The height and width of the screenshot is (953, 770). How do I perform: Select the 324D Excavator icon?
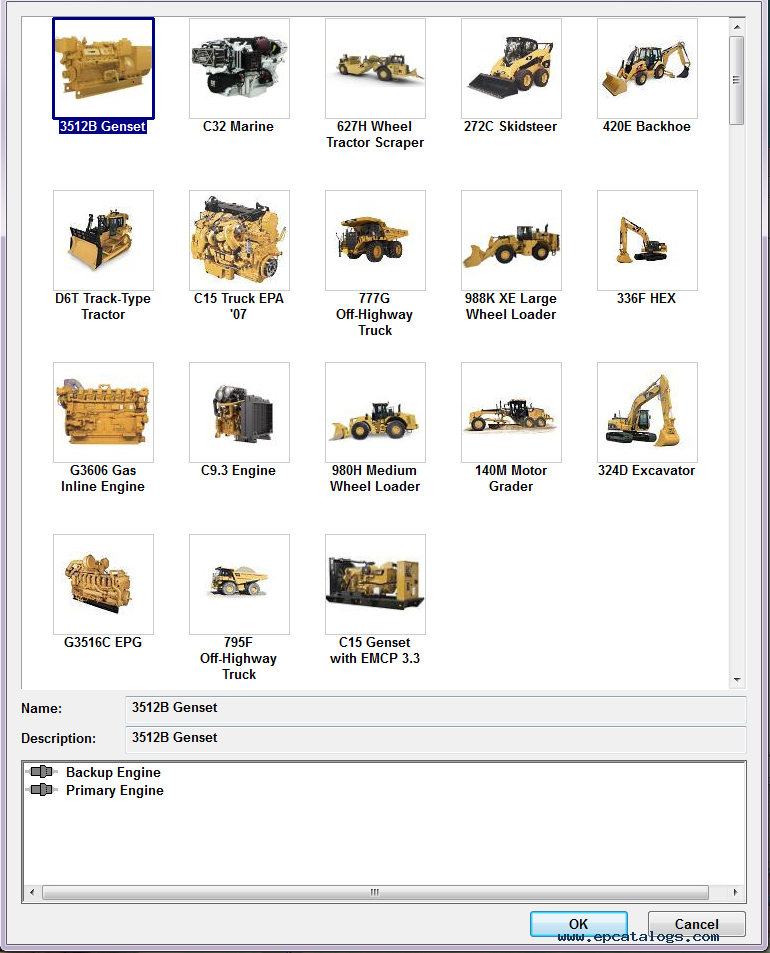pyautogui.click(x=647, y=413)
